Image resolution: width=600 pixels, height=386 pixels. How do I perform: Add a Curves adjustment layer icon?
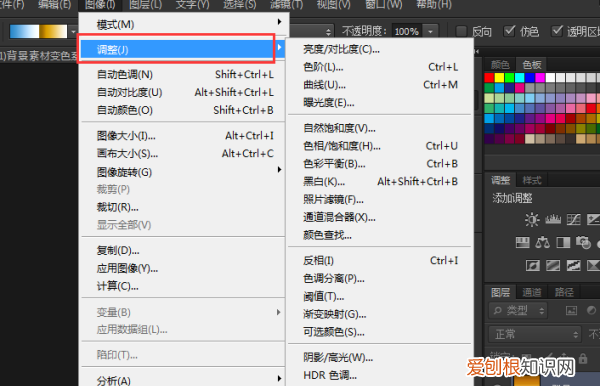[573, 220]
